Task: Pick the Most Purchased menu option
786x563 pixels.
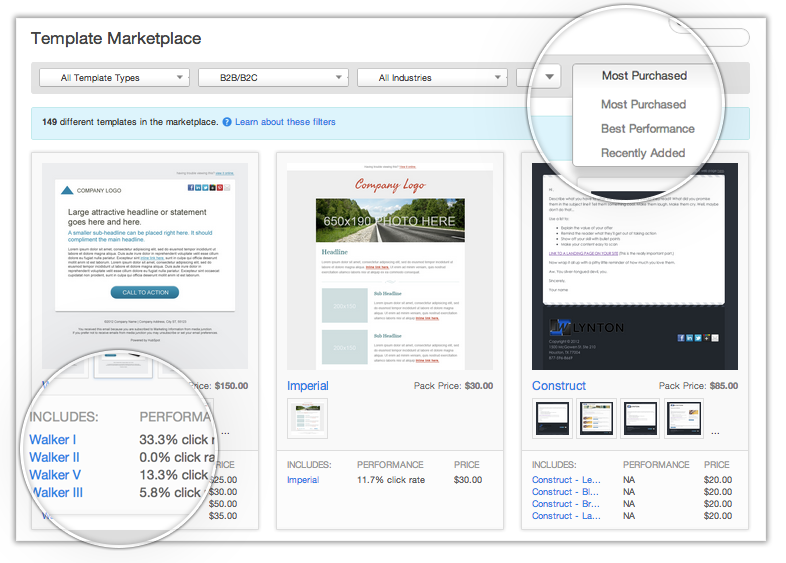Action: tap(643, 104)
